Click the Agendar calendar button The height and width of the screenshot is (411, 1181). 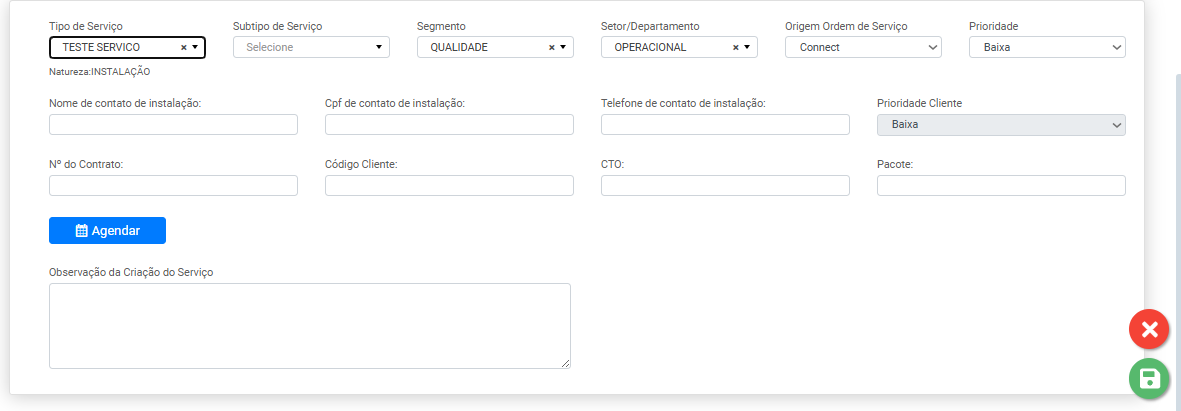[x=107, y=230]
